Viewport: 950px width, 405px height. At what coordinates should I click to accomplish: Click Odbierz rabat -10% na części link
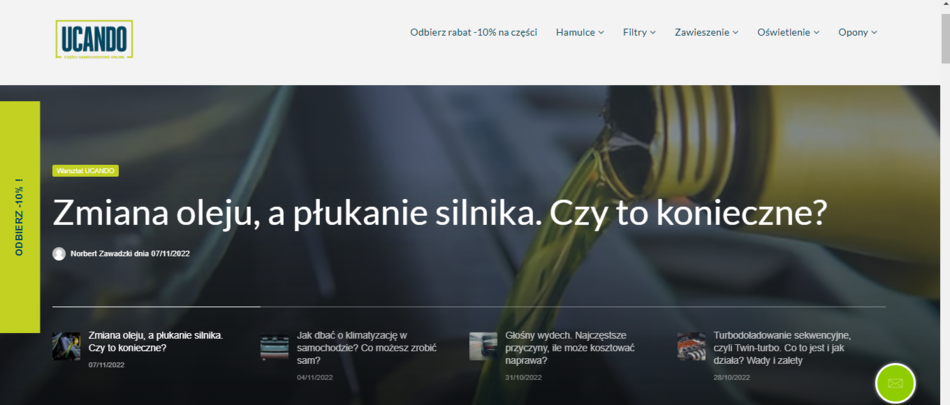[474, 33]
